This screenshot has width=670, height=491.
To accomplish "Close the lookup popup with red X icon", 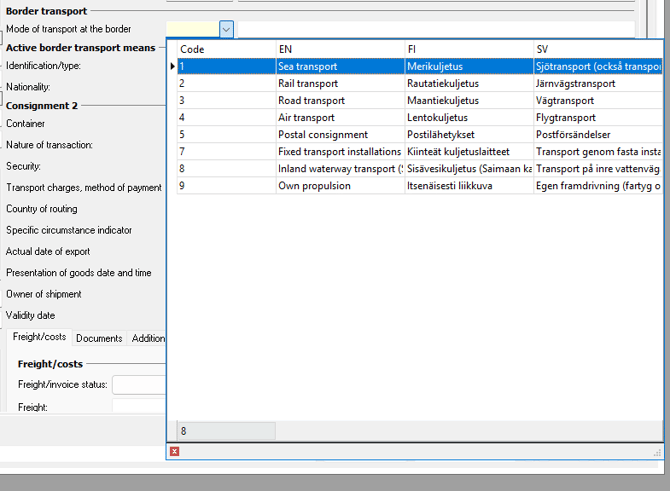I will [x=174, y=452].
